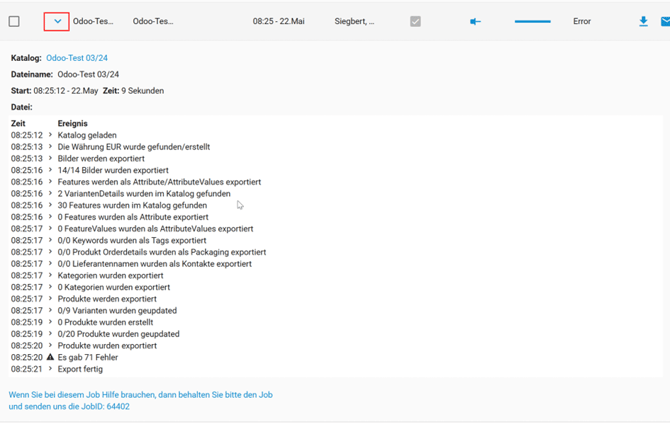Click the "Siegbert, ..." user cell in the job row
Image resolution: width=670 pixels, height=427 pixels.
click(354, 21)
